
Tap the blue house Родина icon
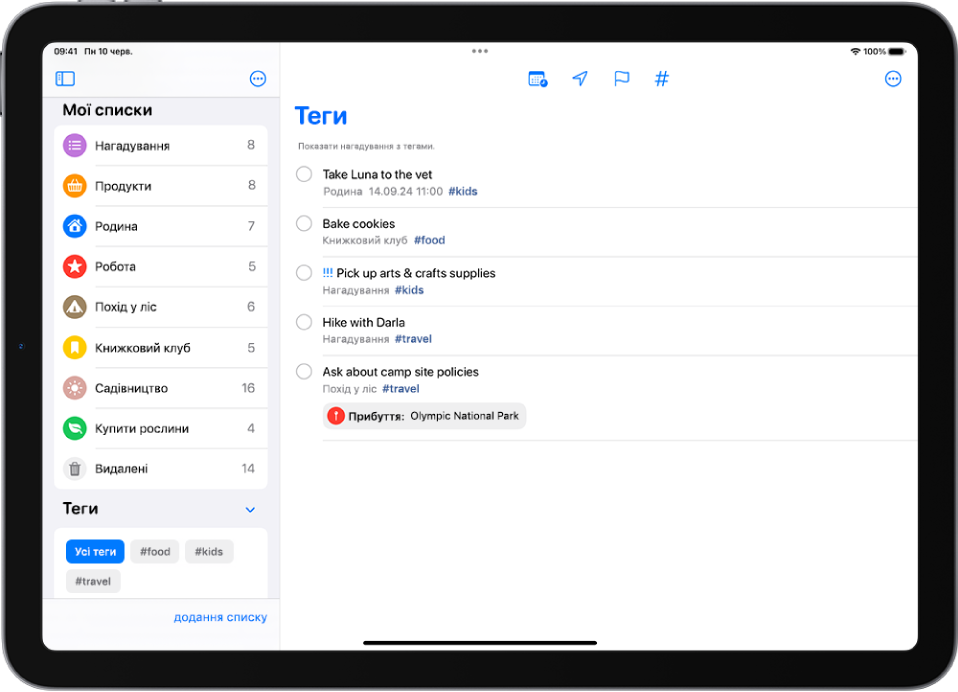pos(75,226)
